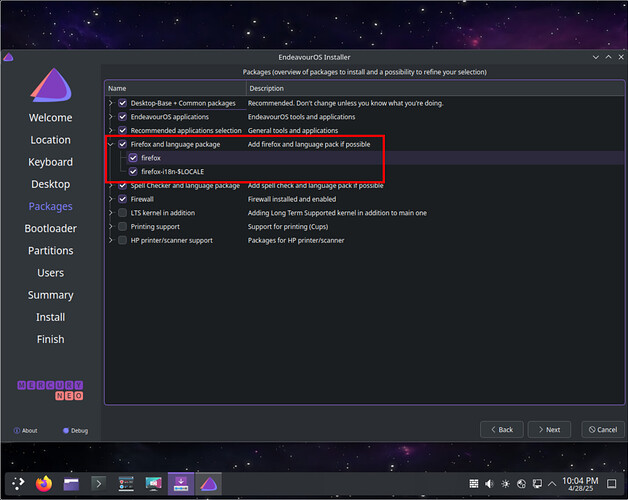Uncheck Spell Checker and language package
Image resolution: width=628 pixels, height=500 pixels.
coord(123,185)
